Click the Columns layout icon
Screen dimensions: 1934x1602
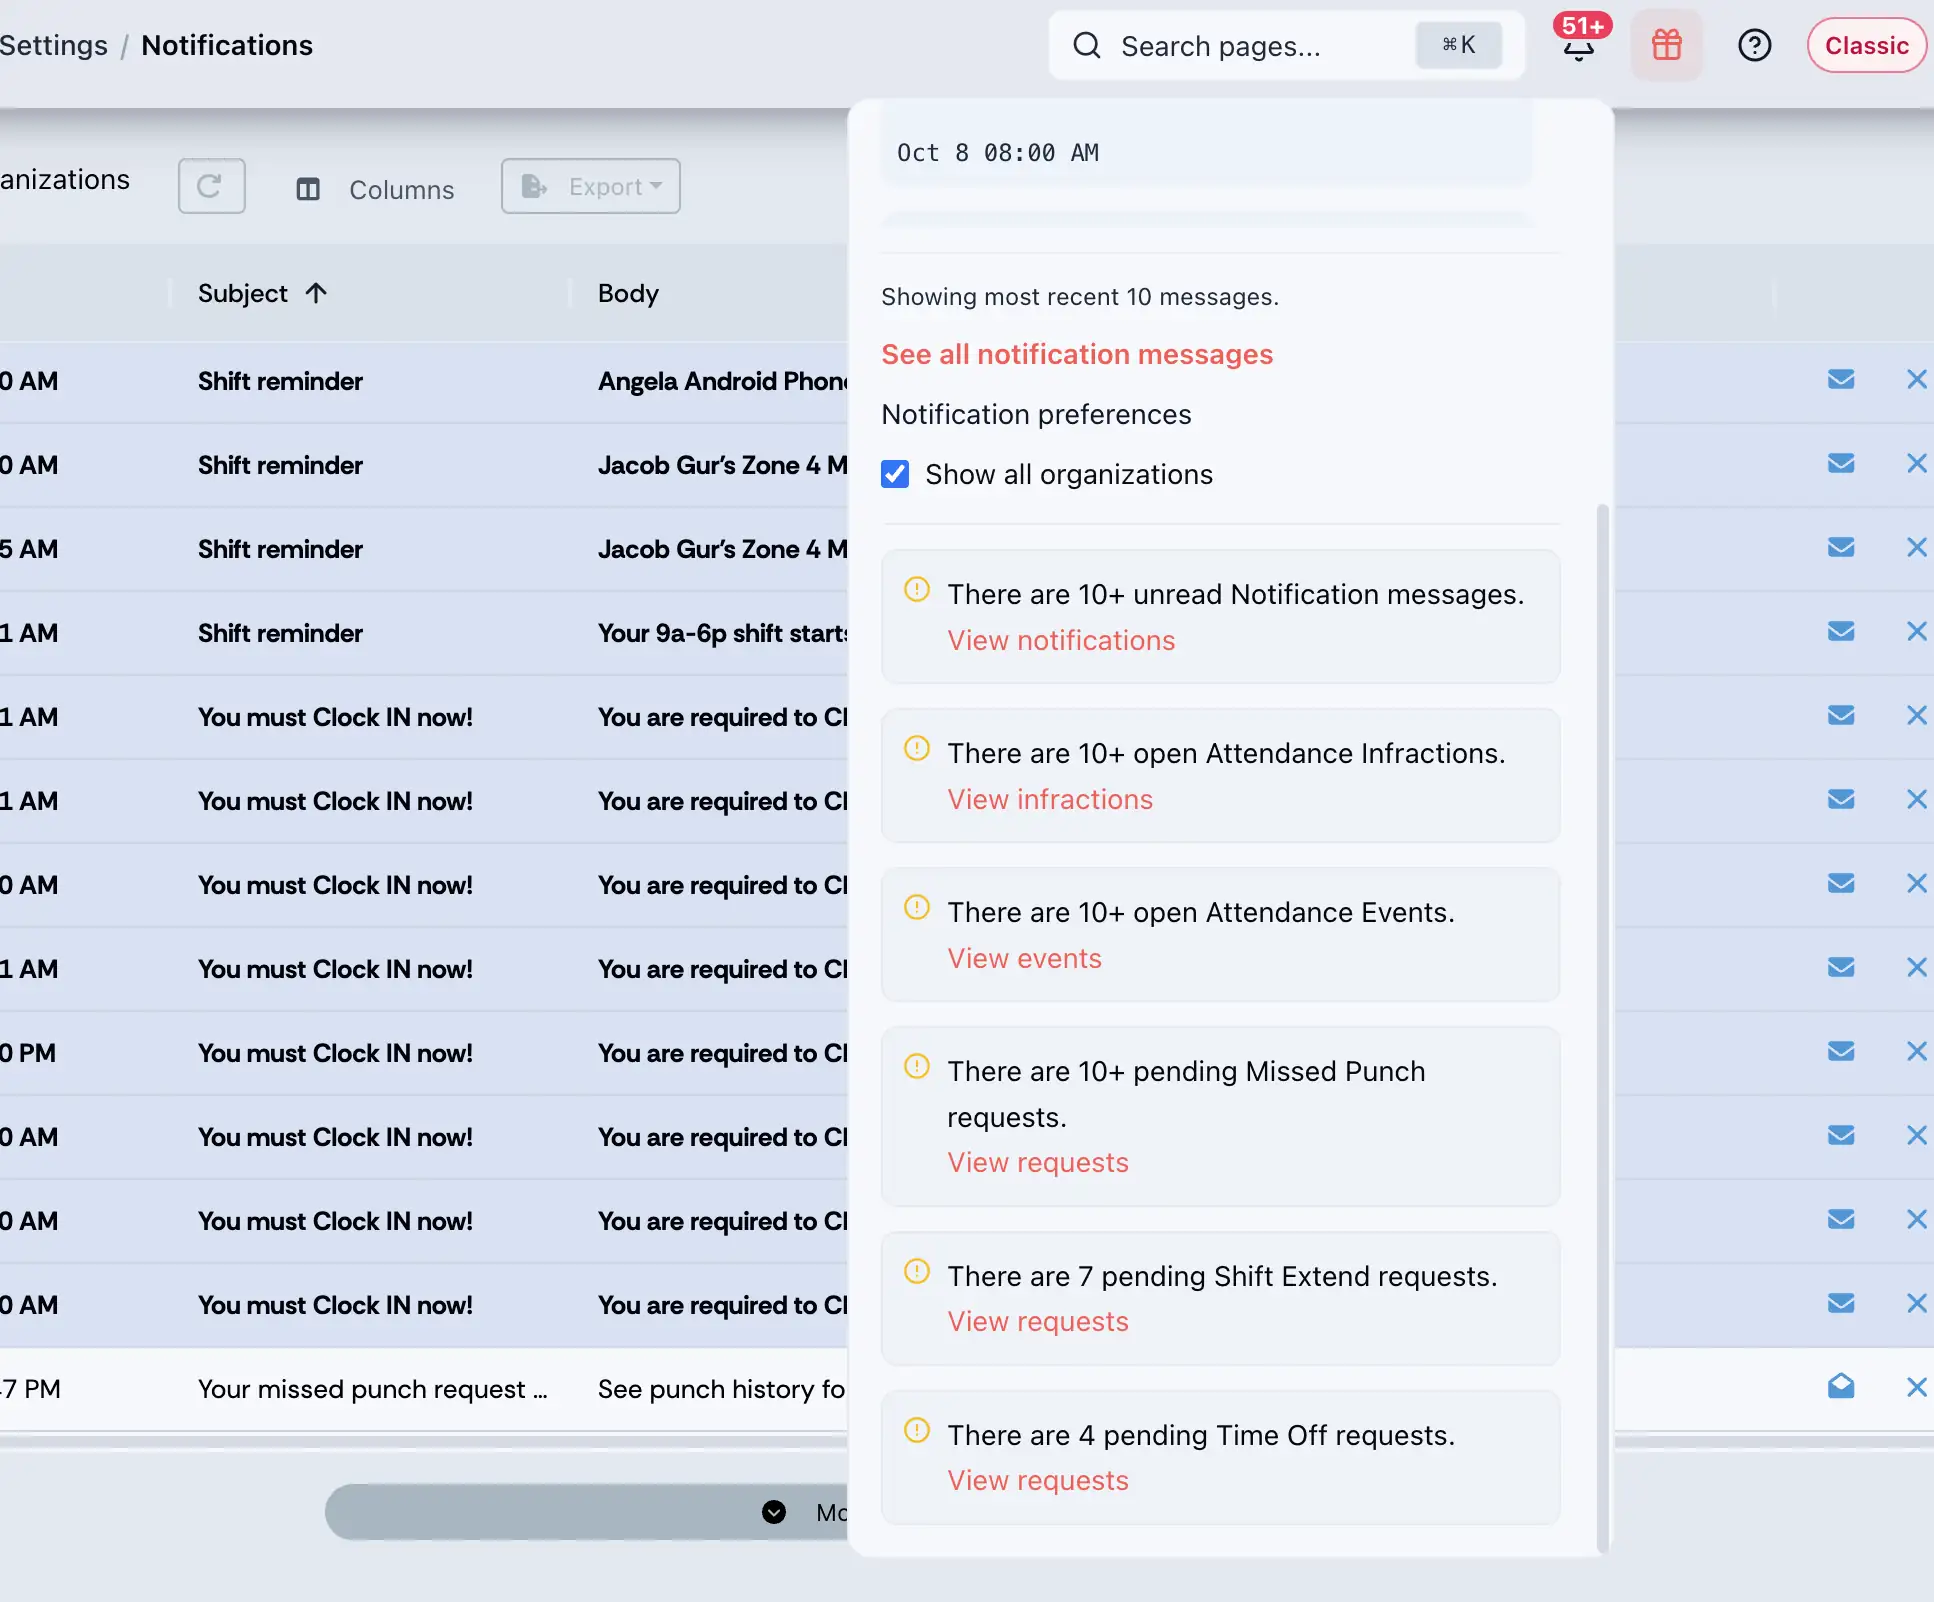click(x=308, y=189)
